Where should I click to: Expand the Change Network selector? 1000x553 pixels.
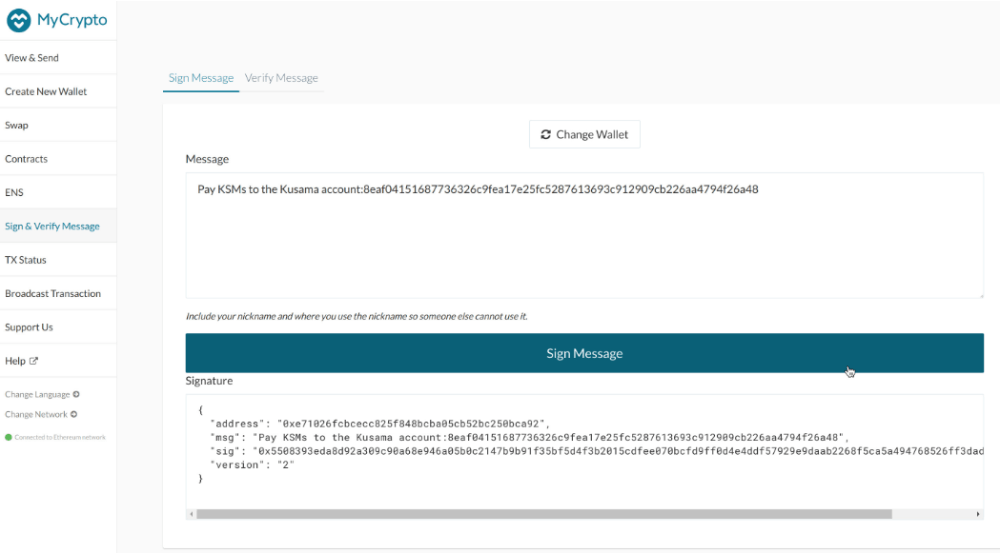41,414
